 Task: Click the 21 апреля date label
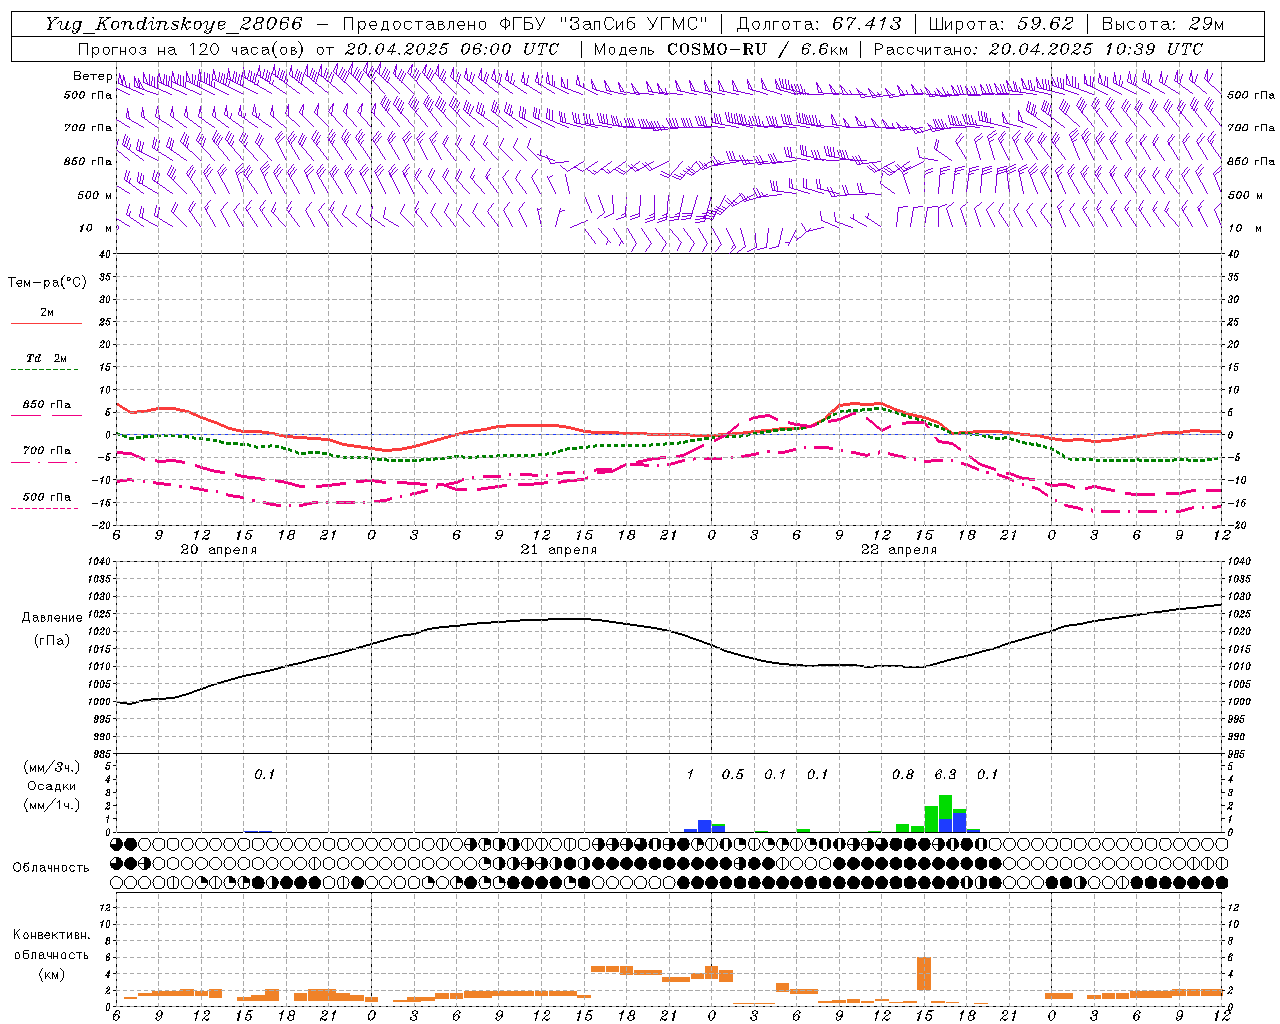558,550
